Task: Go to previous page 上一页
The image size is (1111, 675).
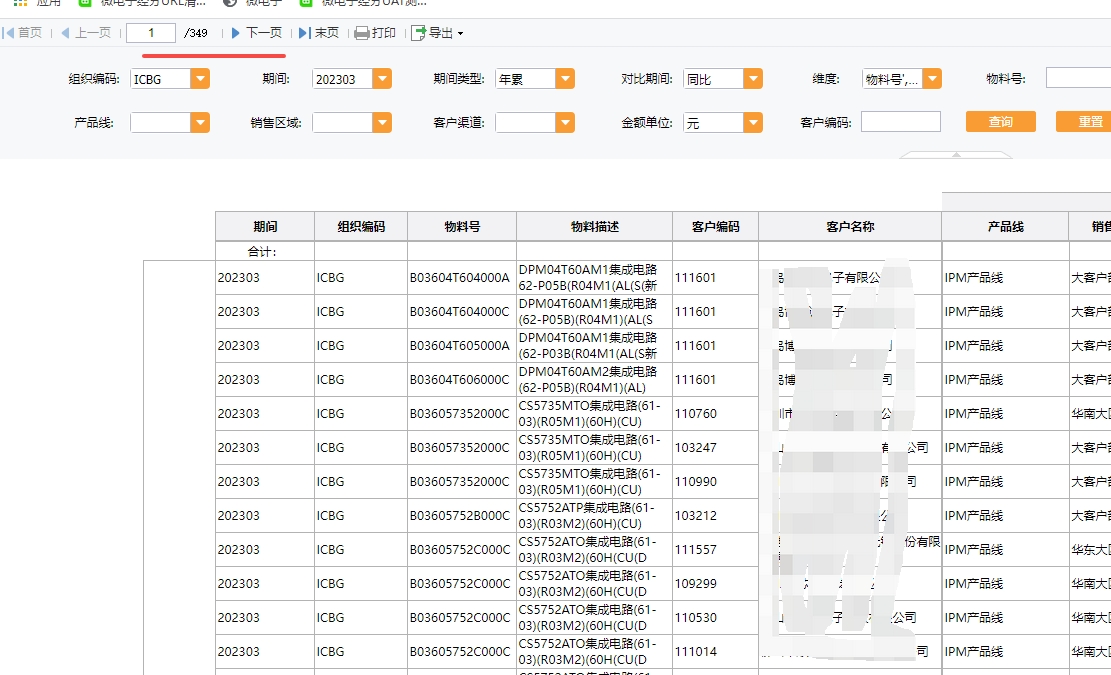Action: click(x=86, y=33)
